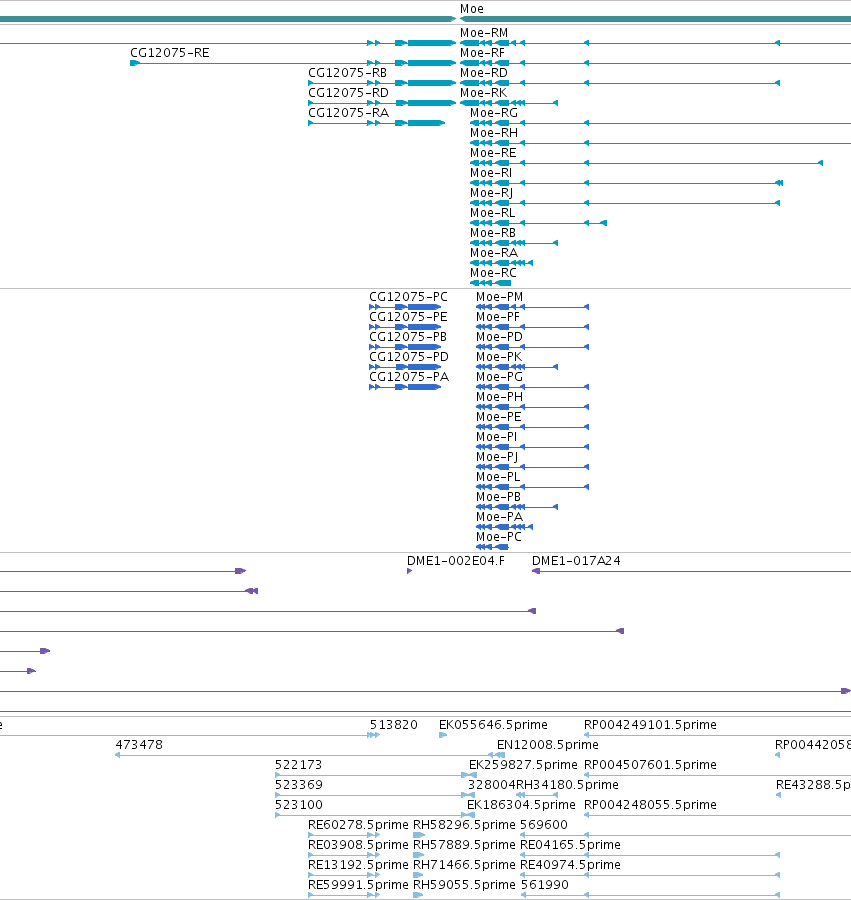851x900 pixels.
Task: Select the Moe-RK transcript label
Action: 483,93
